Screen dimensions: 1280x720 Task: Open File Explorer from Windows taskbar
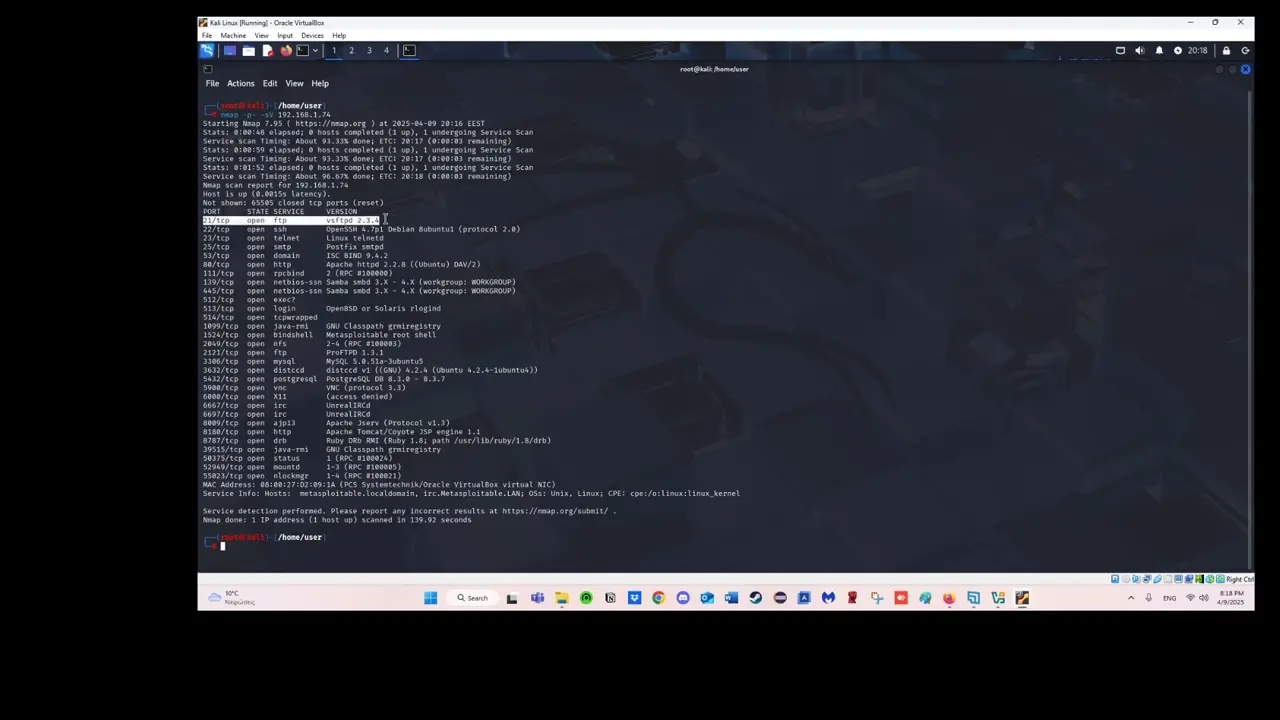(x=562, y=598)
